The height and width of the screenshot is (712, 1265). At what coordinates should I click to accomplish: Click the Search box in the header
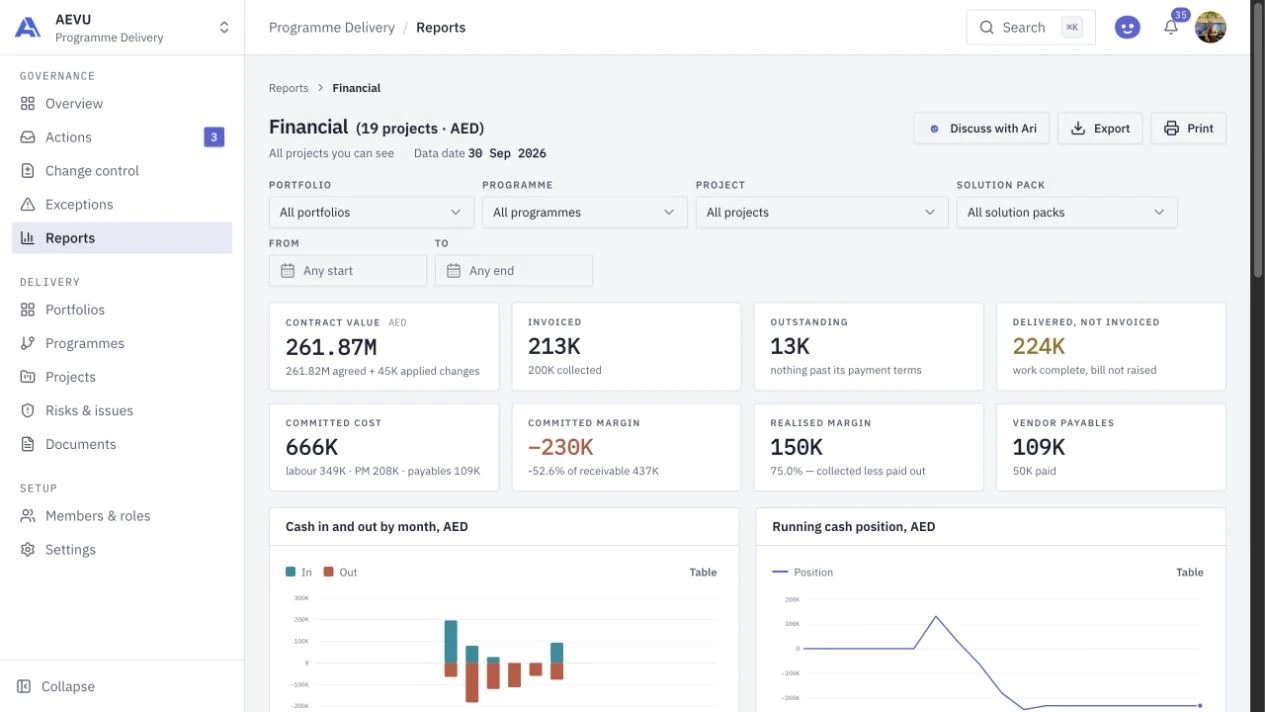(x=1031, y=28)
